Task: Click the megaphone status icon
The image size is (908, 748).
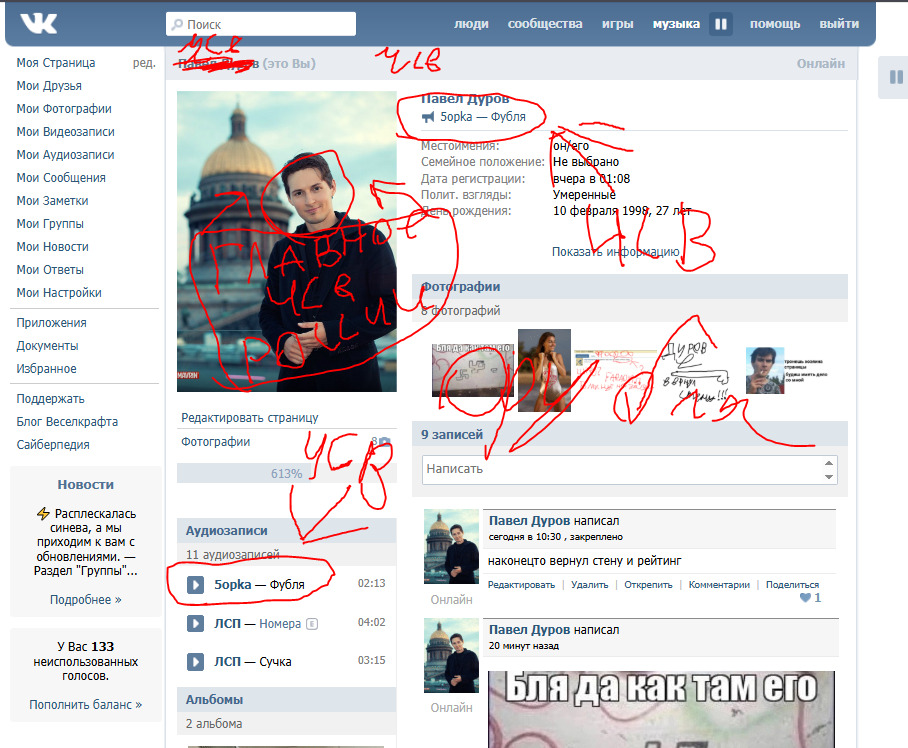Action: [428, 118]
